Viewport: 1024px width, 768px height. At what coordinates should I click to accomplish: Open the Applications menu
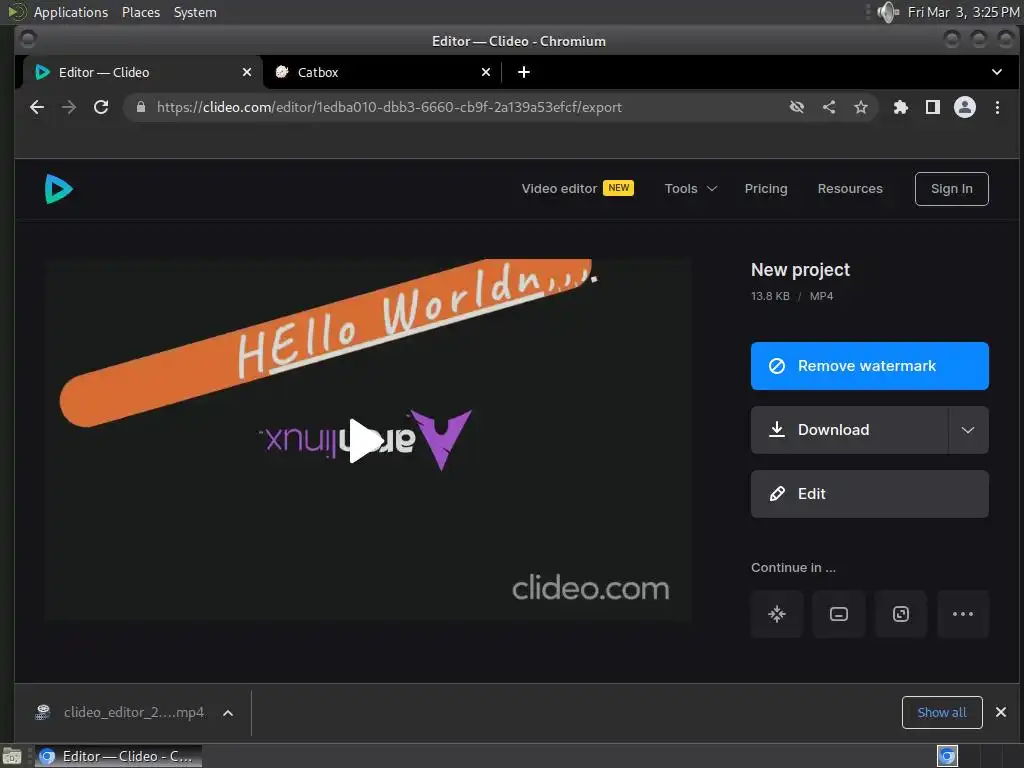coord(71,12)
